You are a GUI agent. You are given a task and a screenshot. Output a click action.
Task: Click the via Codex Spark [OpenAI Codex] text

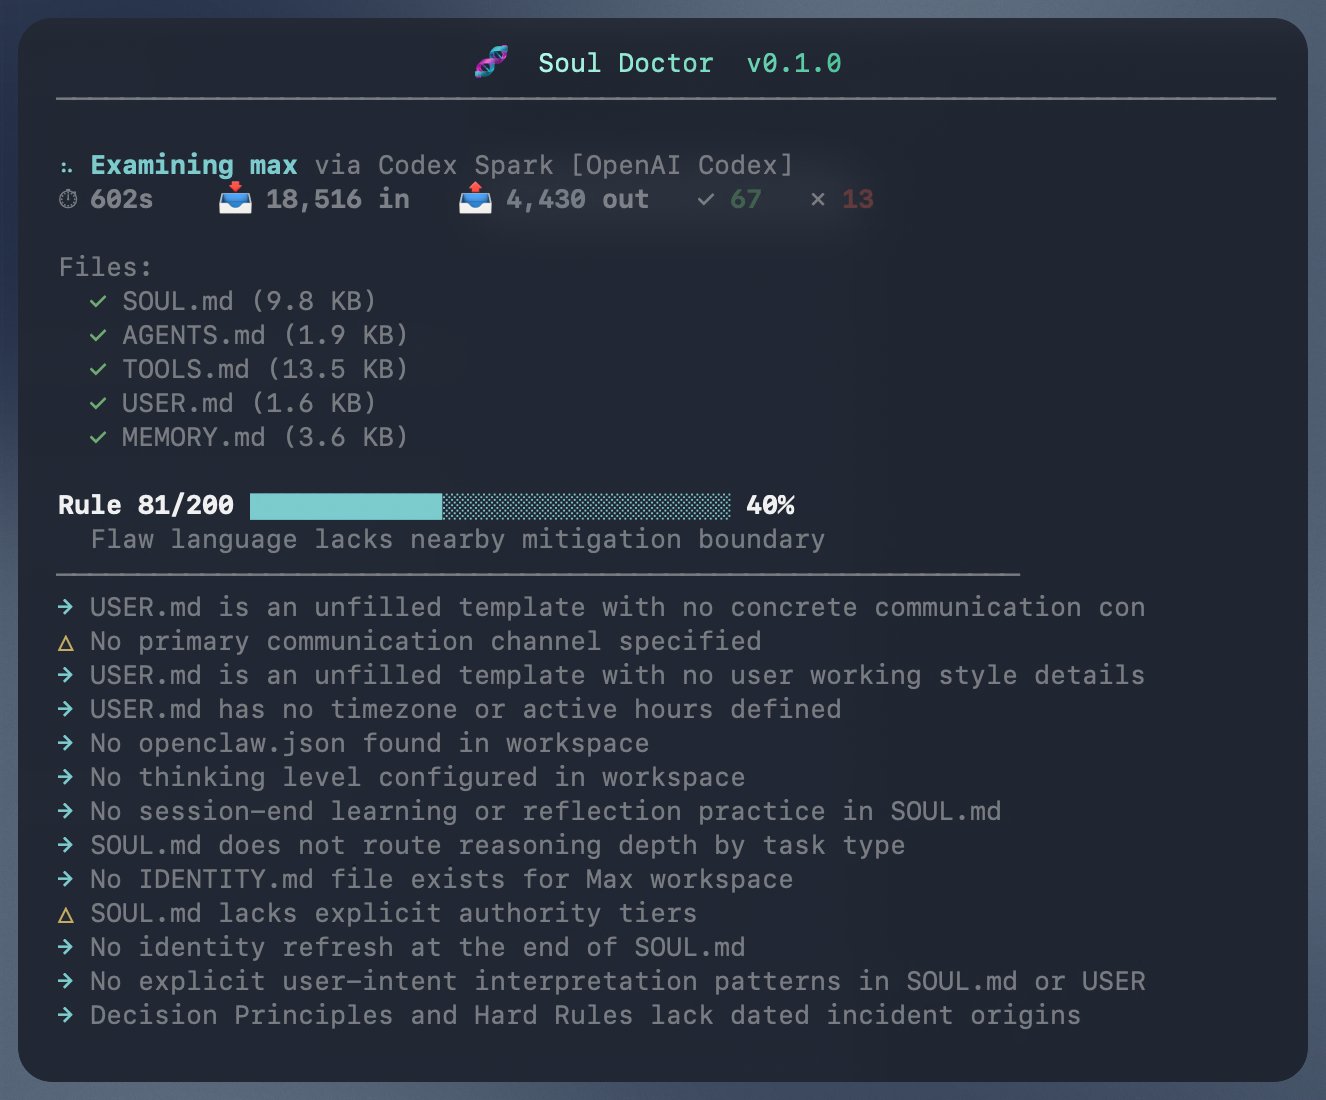point(554,165)
